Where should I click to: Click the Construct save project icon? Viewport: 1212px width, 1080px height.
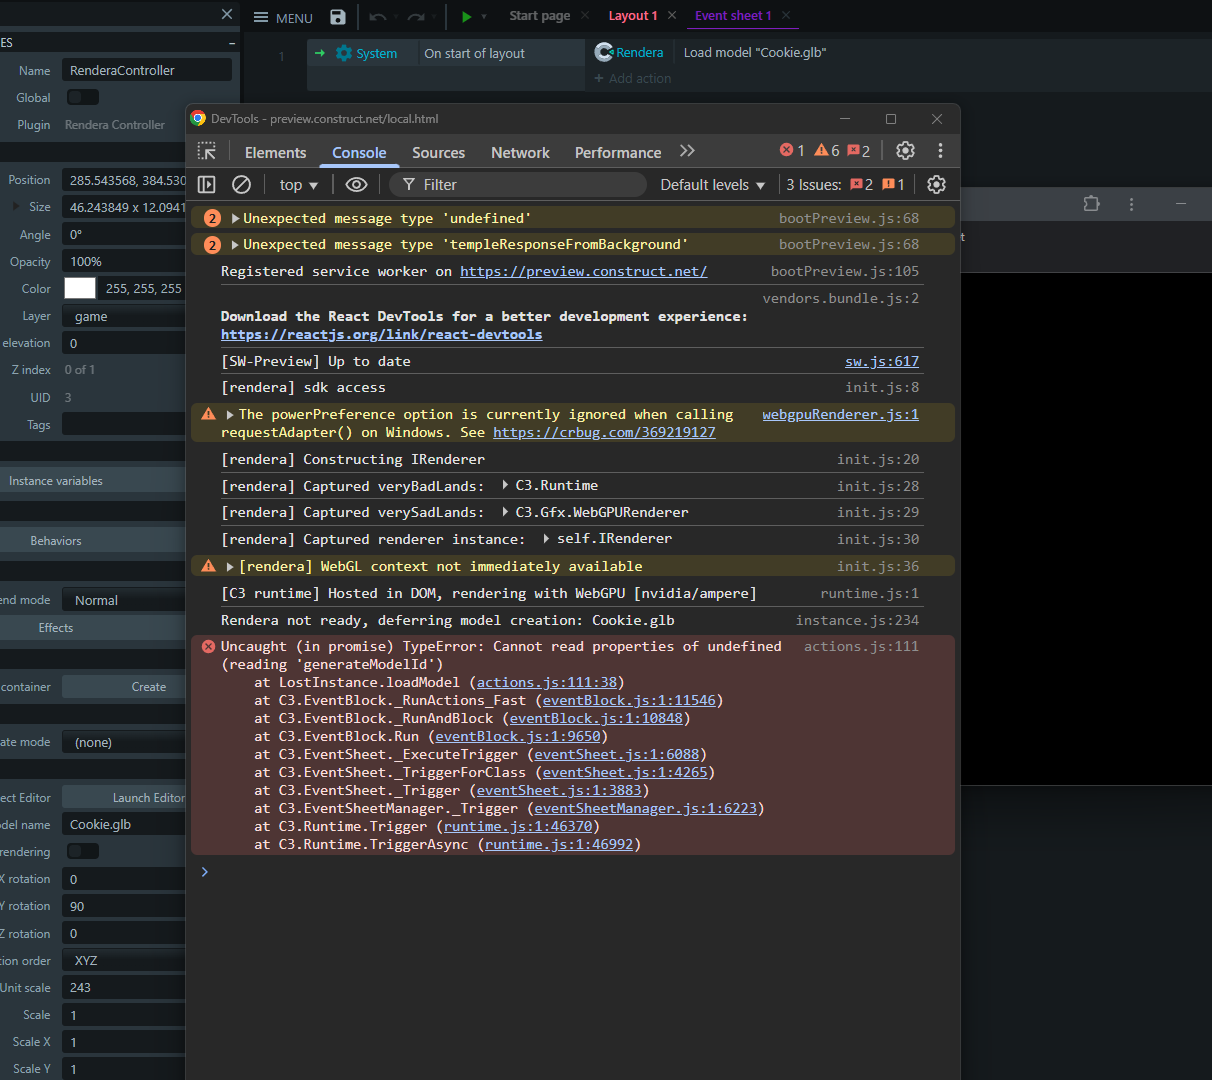[338, 17]
